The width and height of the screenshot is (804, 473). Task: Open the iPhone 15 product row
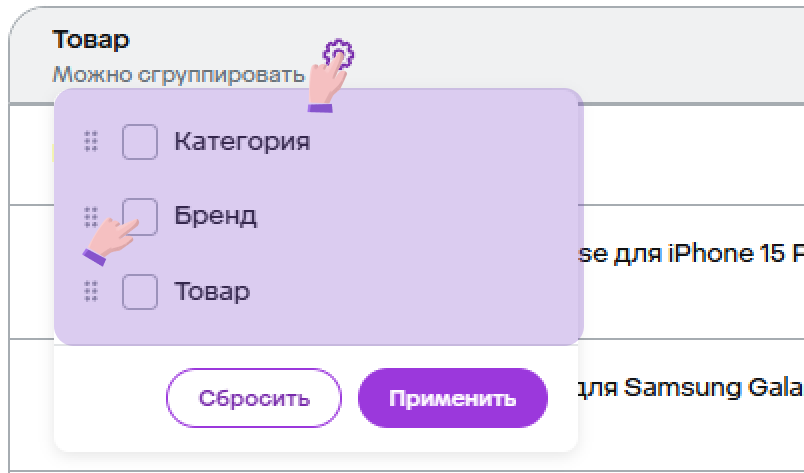(x=692, y=254)
